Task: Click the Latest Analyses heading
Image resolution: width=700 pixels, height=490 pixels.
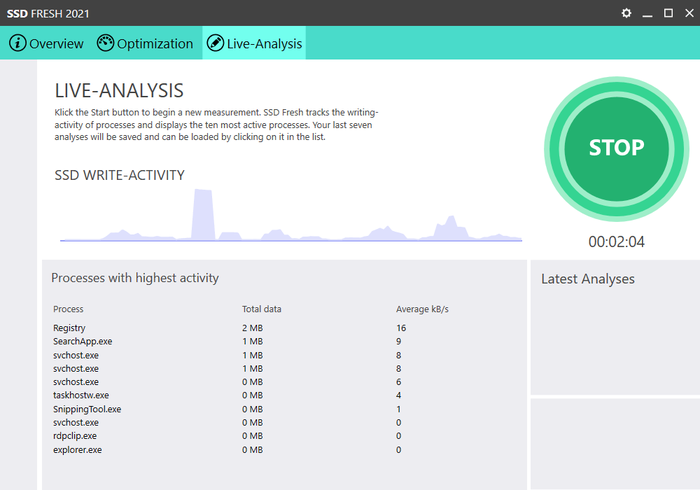Action: pos(588,279)
